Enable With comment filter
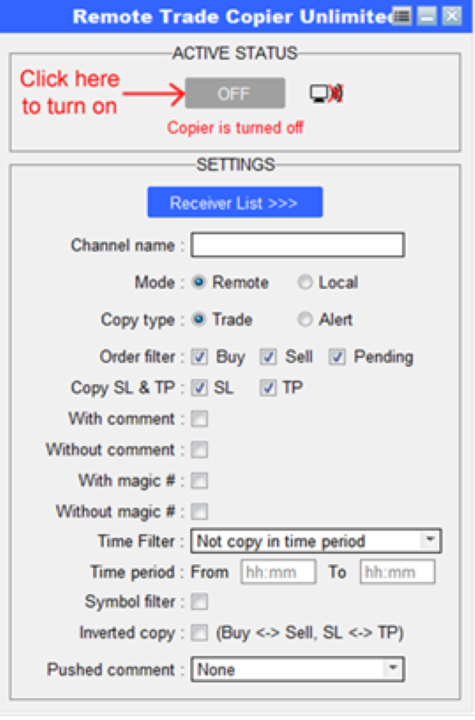 click(199, 419)
